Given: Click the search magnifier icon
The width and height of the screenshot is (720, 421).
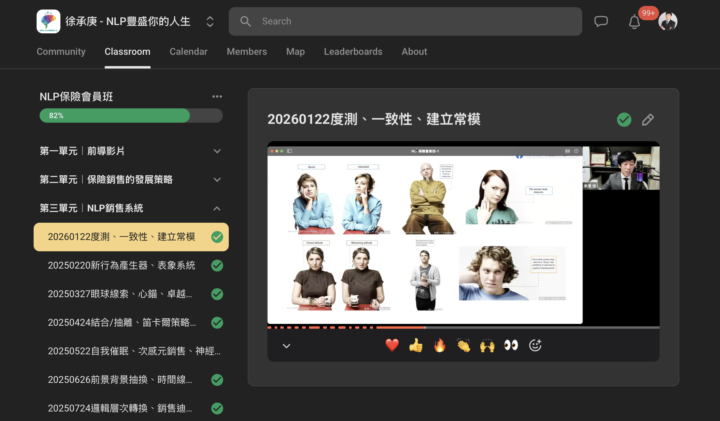Looking at the screenshot, I should point(246,21).
